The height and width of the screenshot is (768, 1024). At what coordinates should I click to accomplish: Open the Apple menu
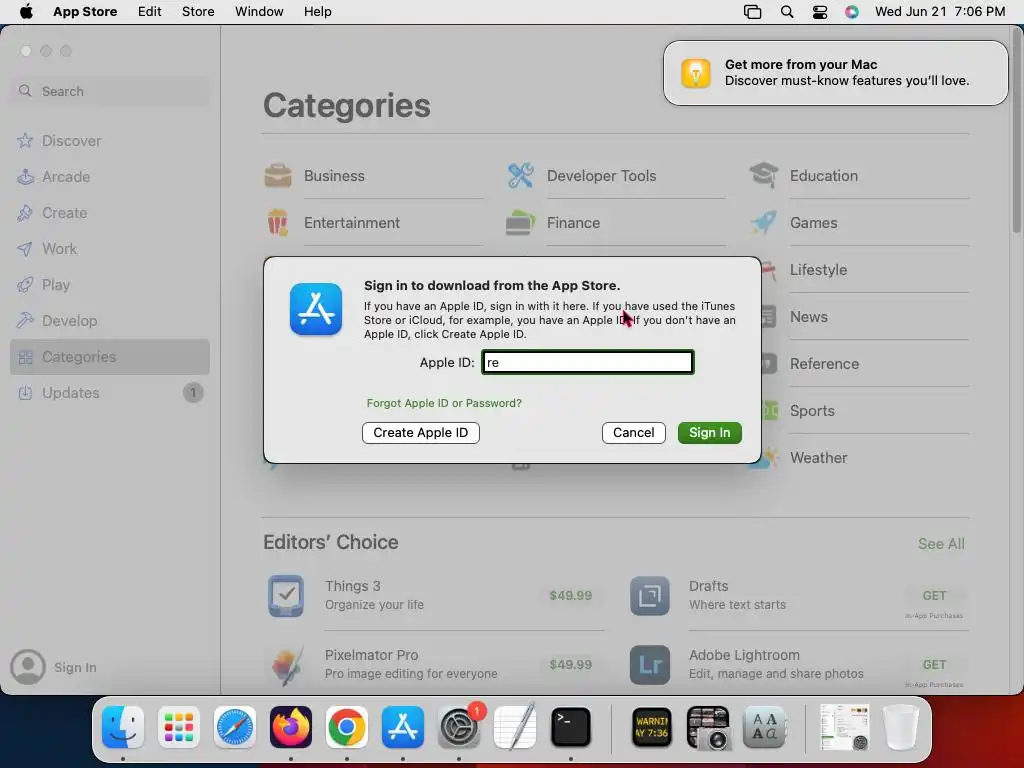[x=26, y=11]
